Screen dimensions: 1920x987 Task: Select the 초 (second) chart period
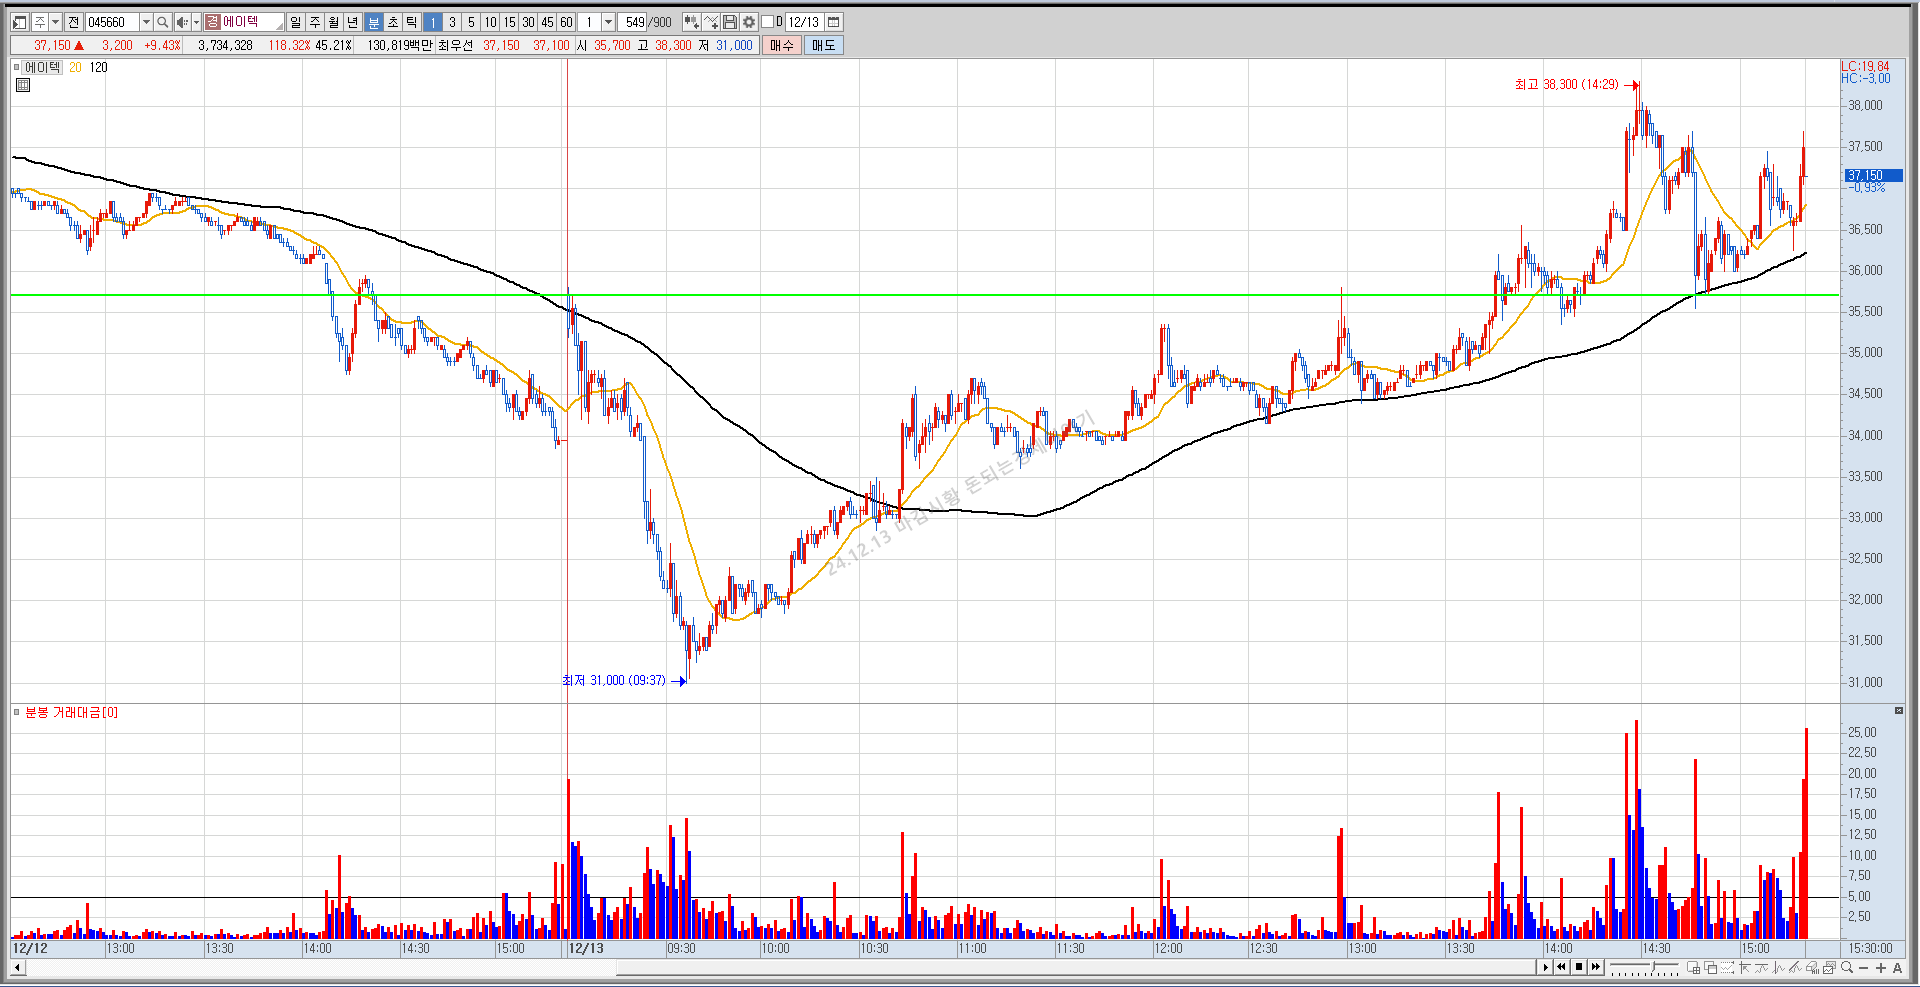pos(393,22)
